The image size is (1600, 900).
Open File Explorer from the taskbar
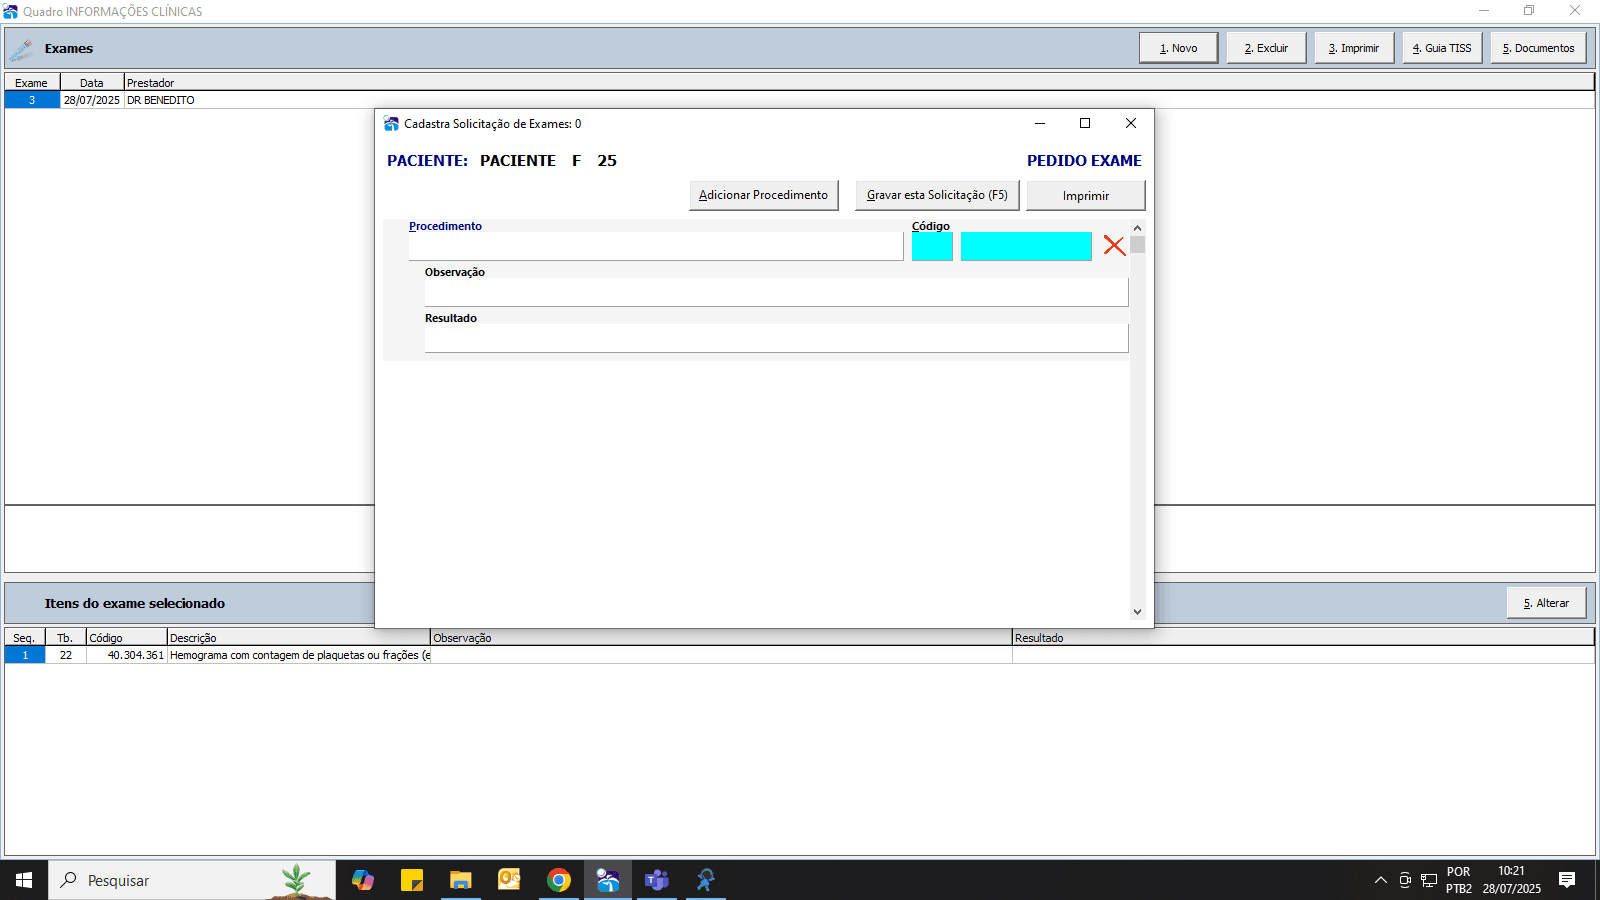click(x=460, y=880)
